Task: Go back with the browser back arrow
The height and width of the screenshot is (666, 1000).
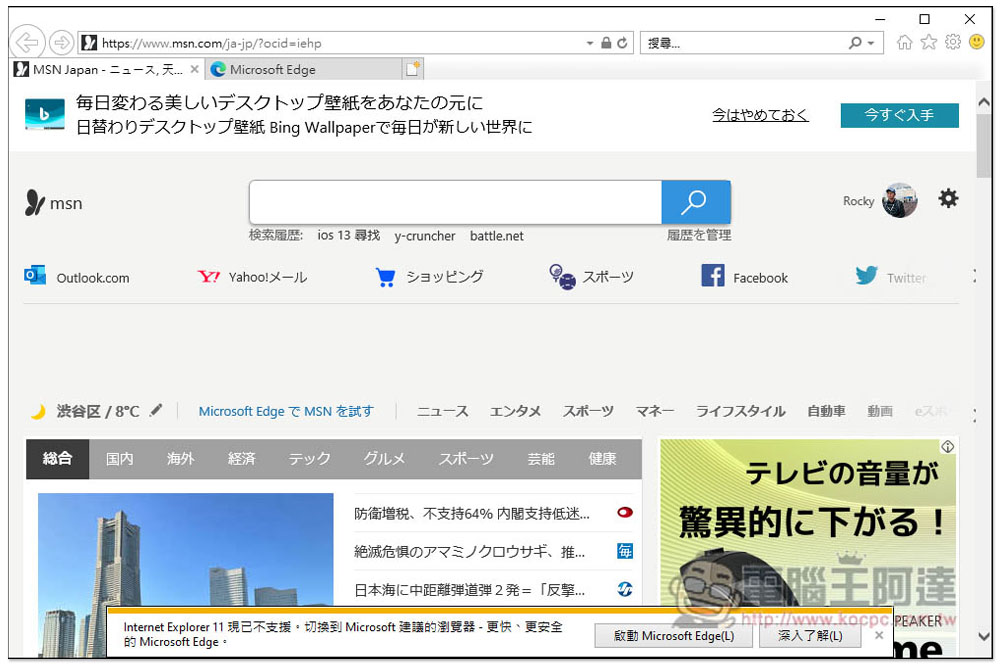Action: coord(27,43)
